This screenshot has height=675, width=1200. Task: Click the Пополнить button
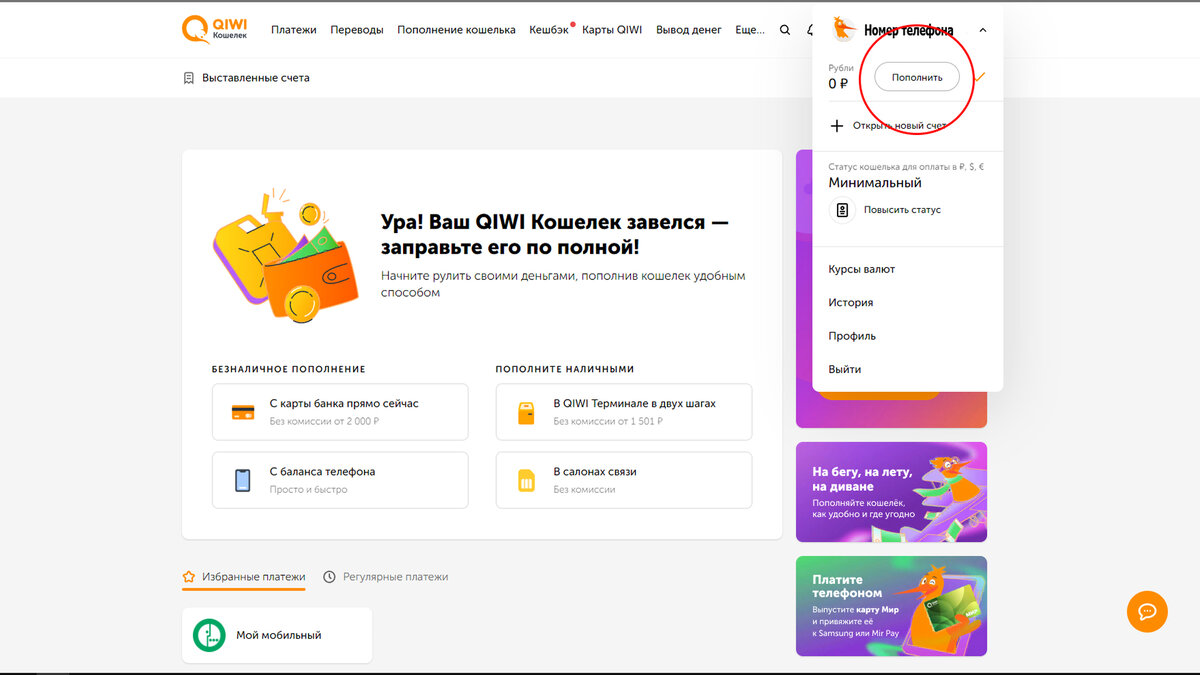917,77
